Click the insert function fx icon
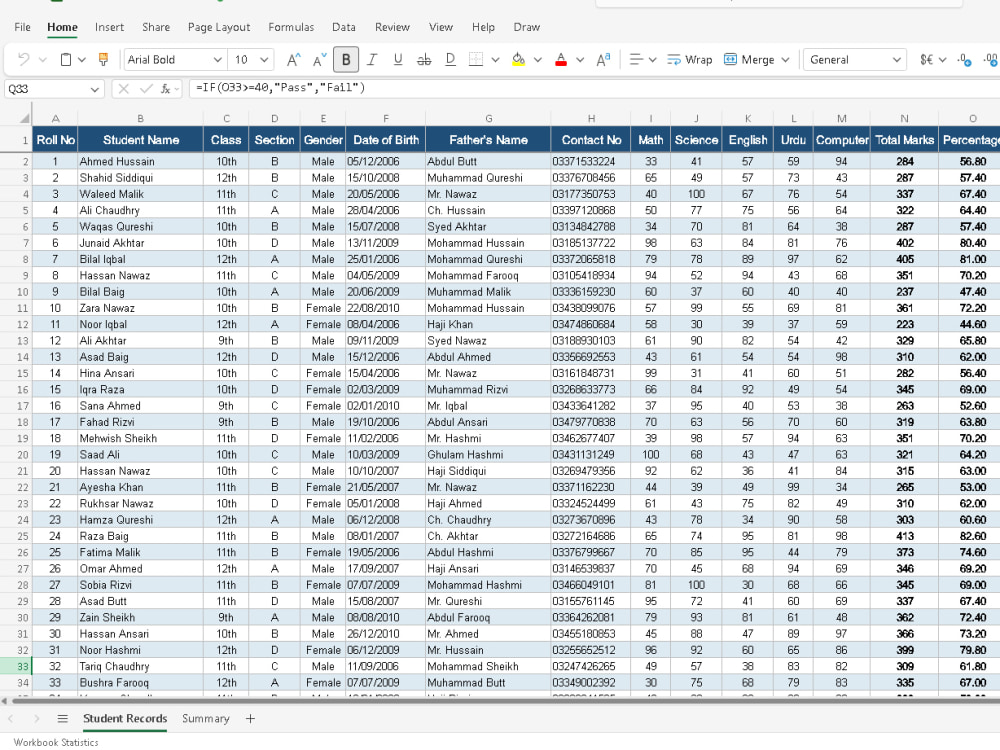This screenshot has height=750, width=1000. tap(166, 89)
